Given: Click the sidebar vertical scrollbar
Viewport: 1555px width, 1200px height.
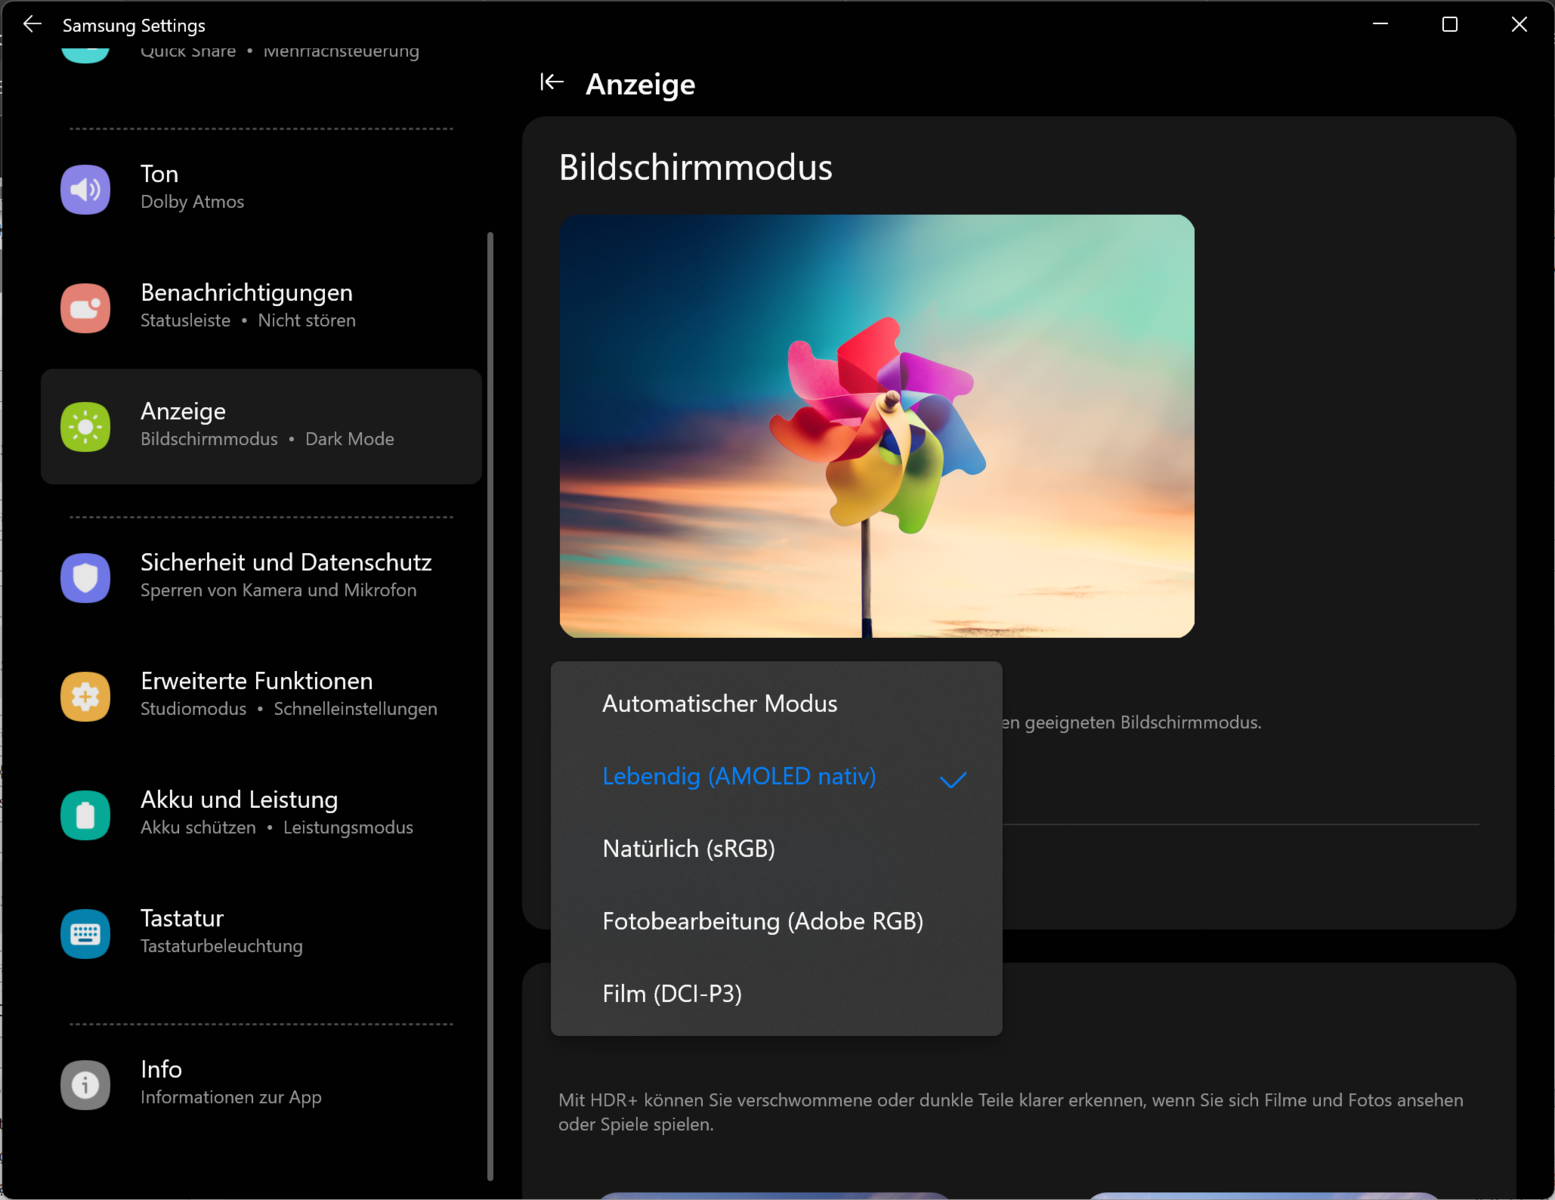Looking at the screenshot, I should point(490,700).
